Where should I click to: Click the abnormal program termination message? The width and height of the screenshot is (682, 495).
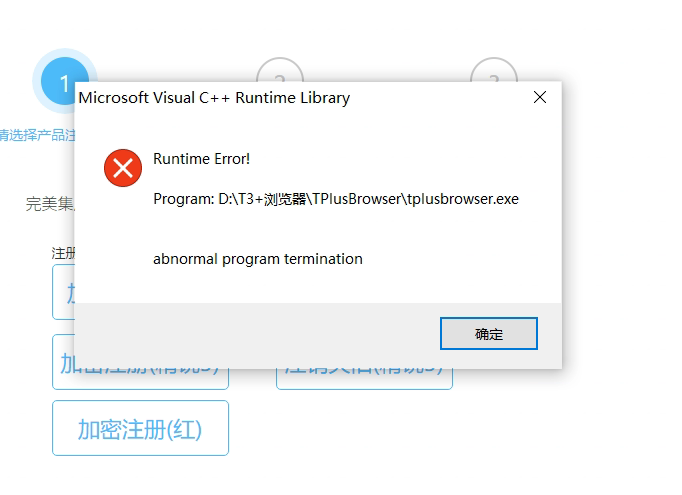click(x=257, y=259)
